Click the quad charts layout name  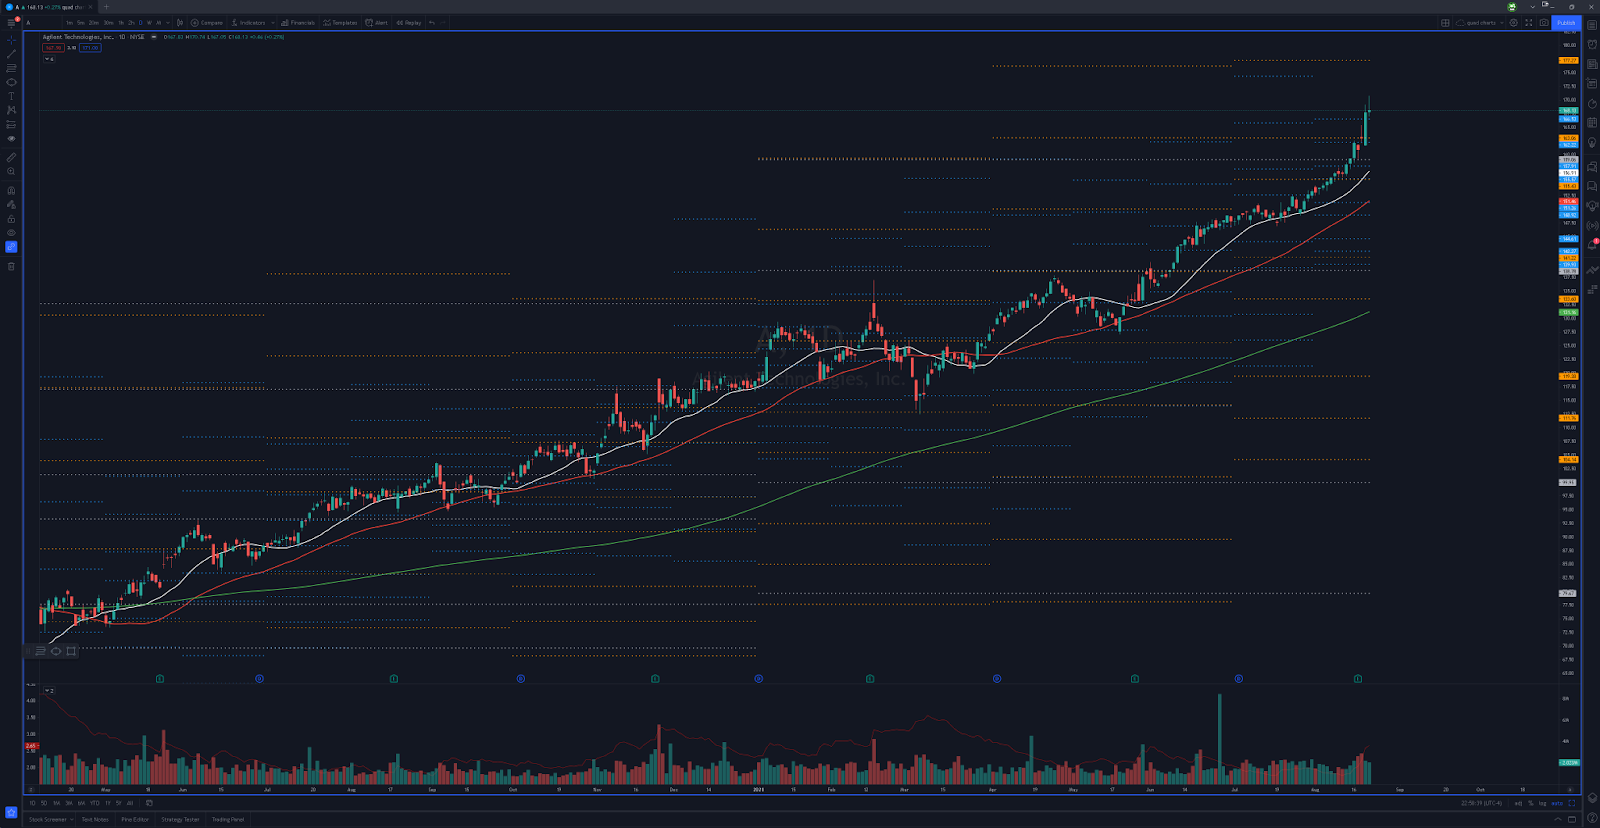coord(1480,23)
